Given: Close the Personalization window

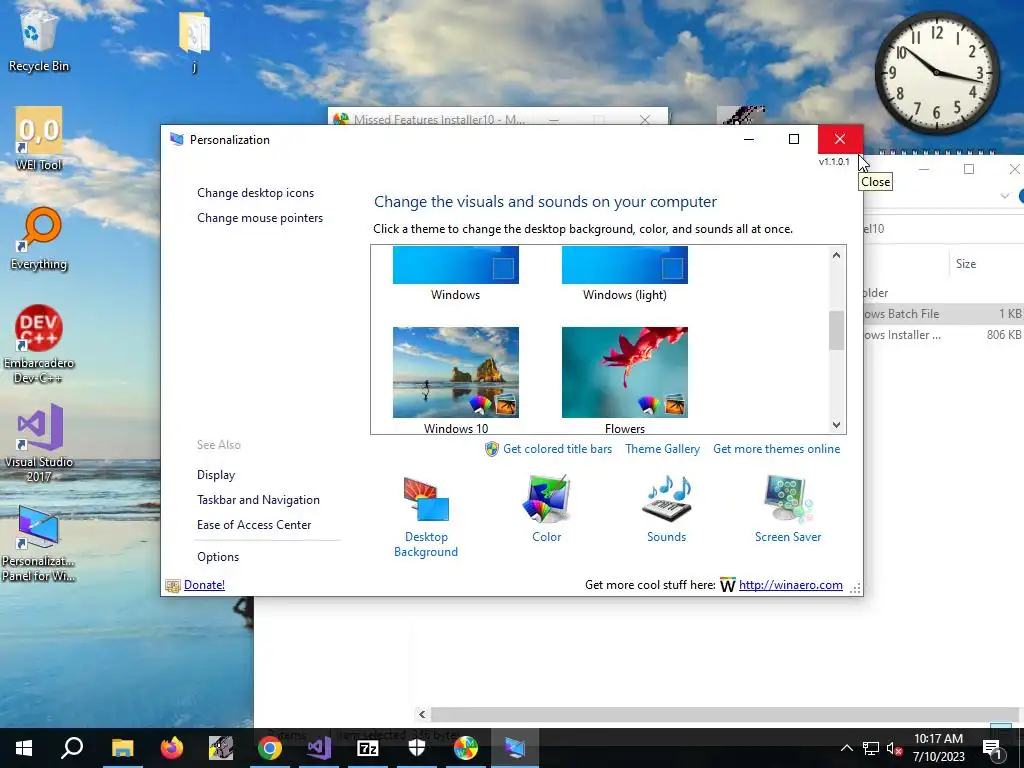Looking at the screenshot, I should coord(840,139).
